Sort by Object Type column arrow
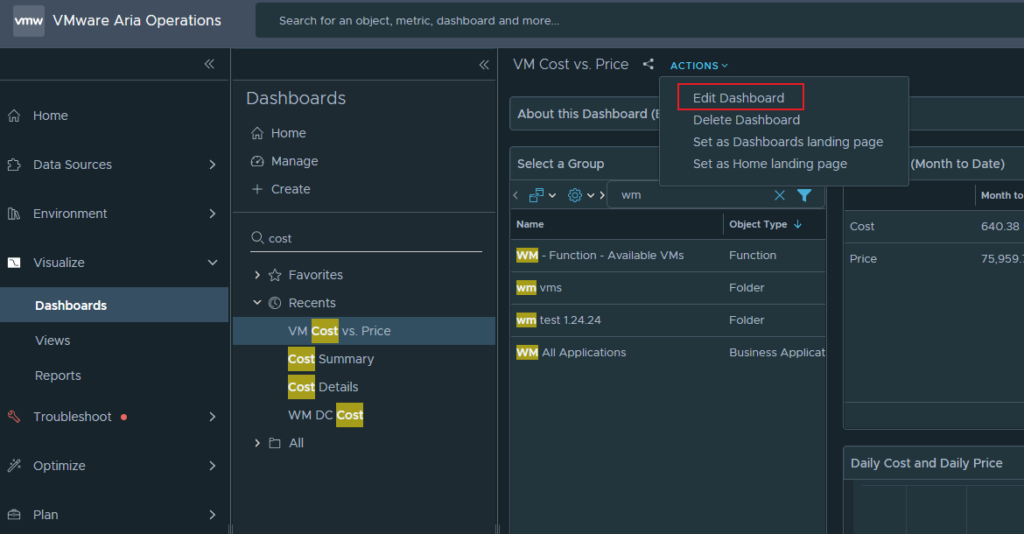1024x534 pixels. [x=798, y=224]
